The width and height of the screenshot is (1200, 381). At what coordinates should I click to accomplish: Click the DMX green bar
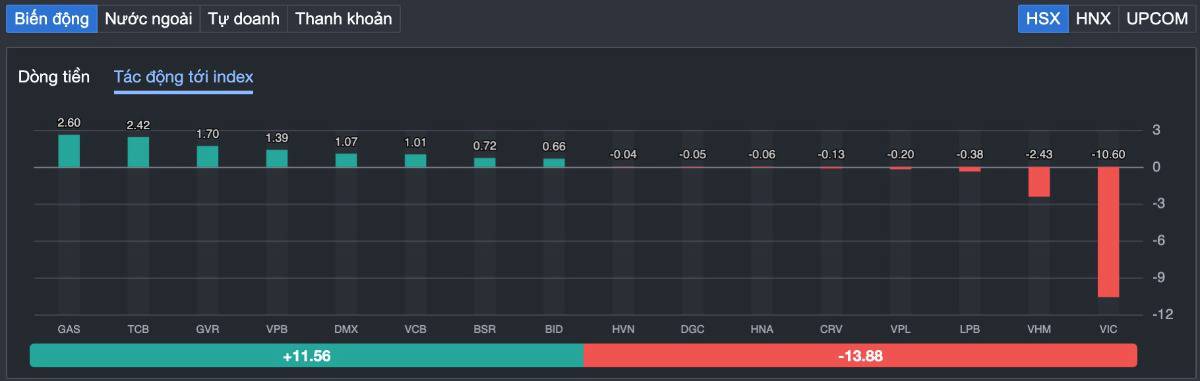click(346, 160)
